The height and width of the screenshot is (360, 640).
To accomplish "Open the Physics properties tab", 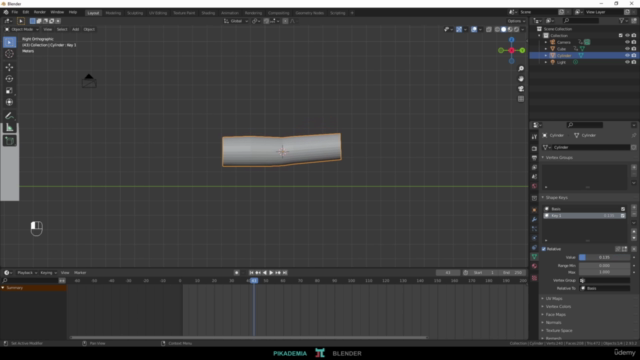I will [x=534, y=238].
